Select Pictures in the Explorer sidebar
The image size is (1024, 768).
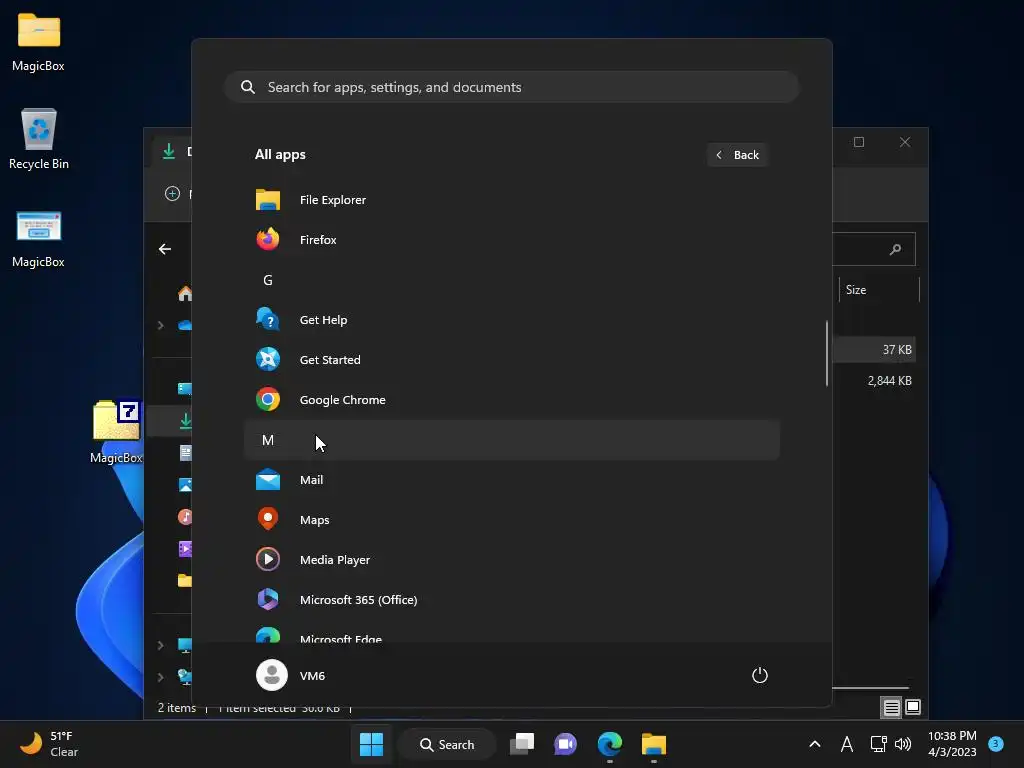click(185, 485)
